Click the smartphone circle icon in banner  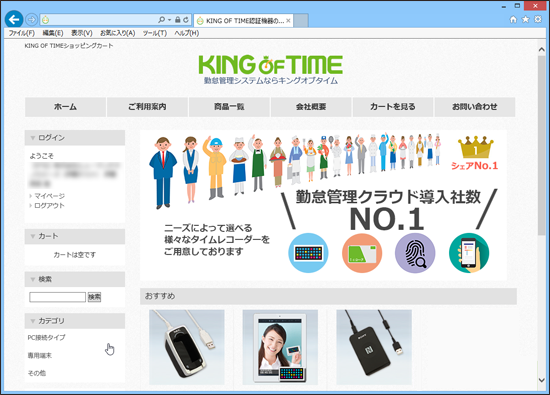(469, 253)
